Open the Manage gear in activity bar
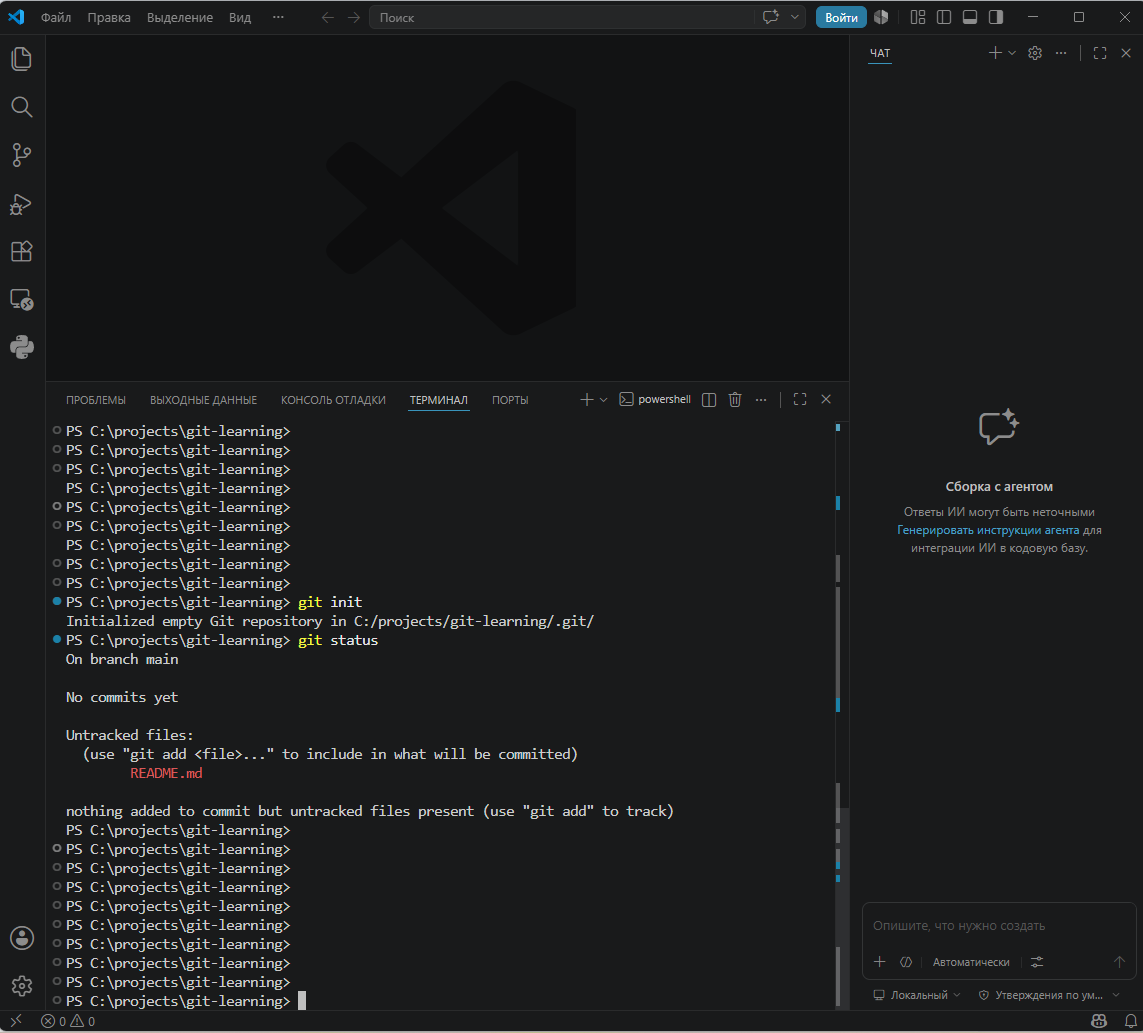 tap(22, 986)
